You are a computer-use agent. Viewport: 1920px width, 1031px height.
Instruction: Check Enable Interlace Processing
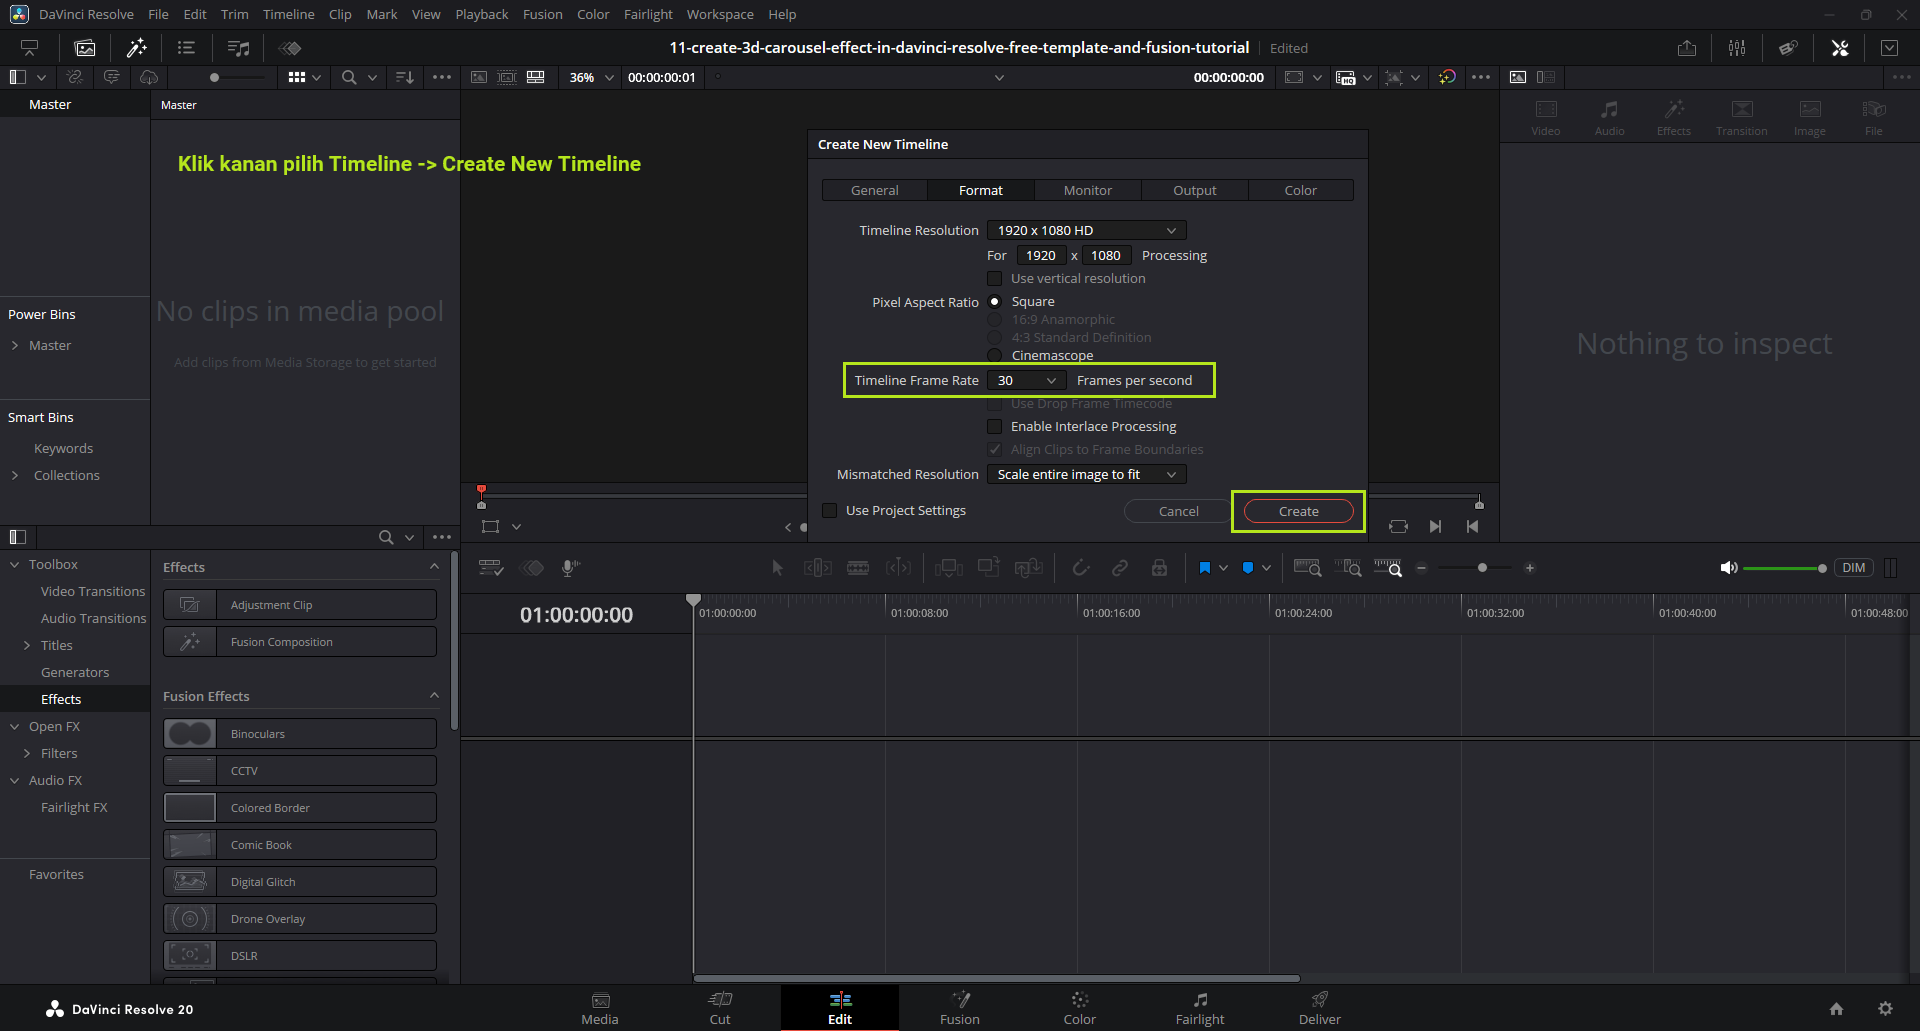(x=995, y=427)
